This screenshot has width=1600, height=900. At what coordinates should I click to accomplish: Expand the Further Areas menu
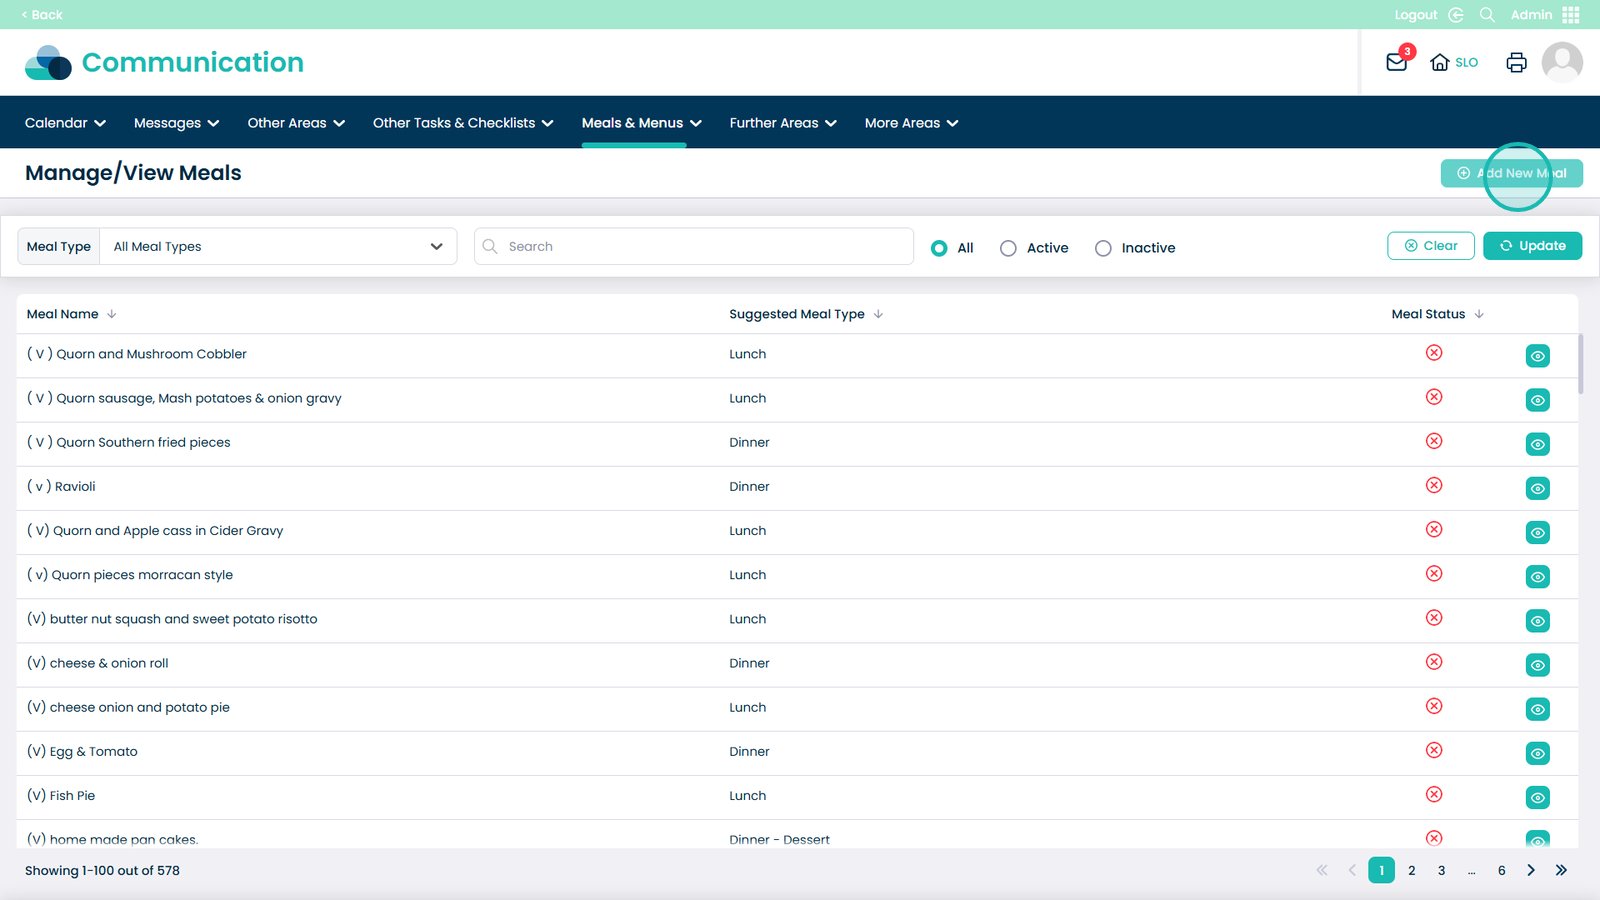[782, 123]
